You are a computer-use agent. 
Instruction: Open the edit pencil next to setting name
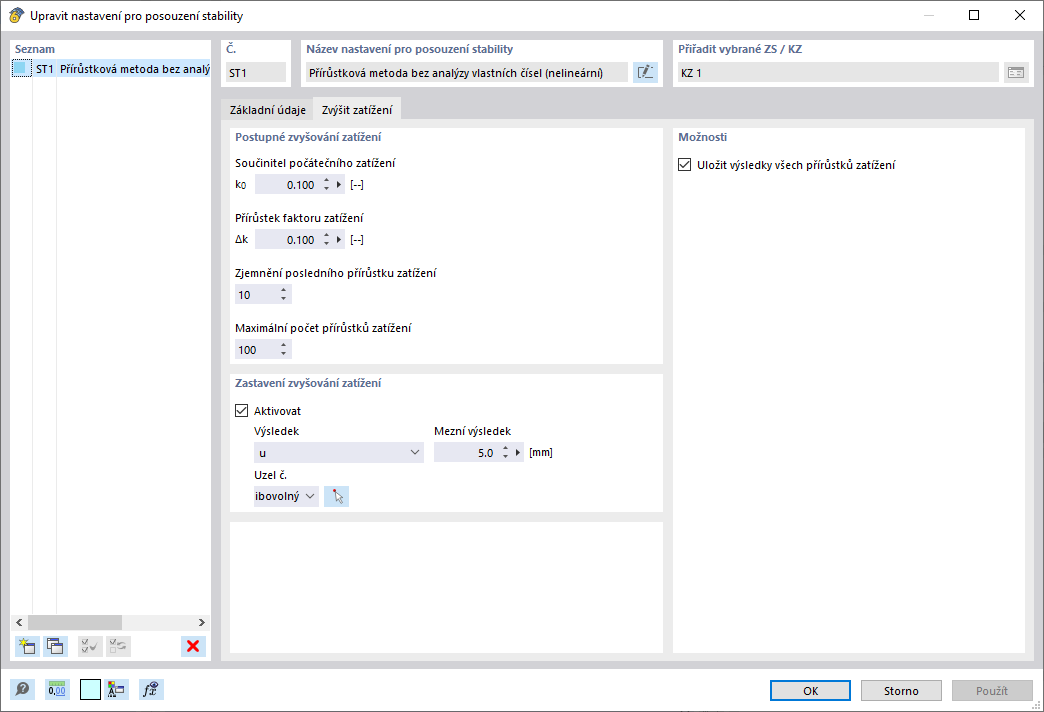[645, 71]
